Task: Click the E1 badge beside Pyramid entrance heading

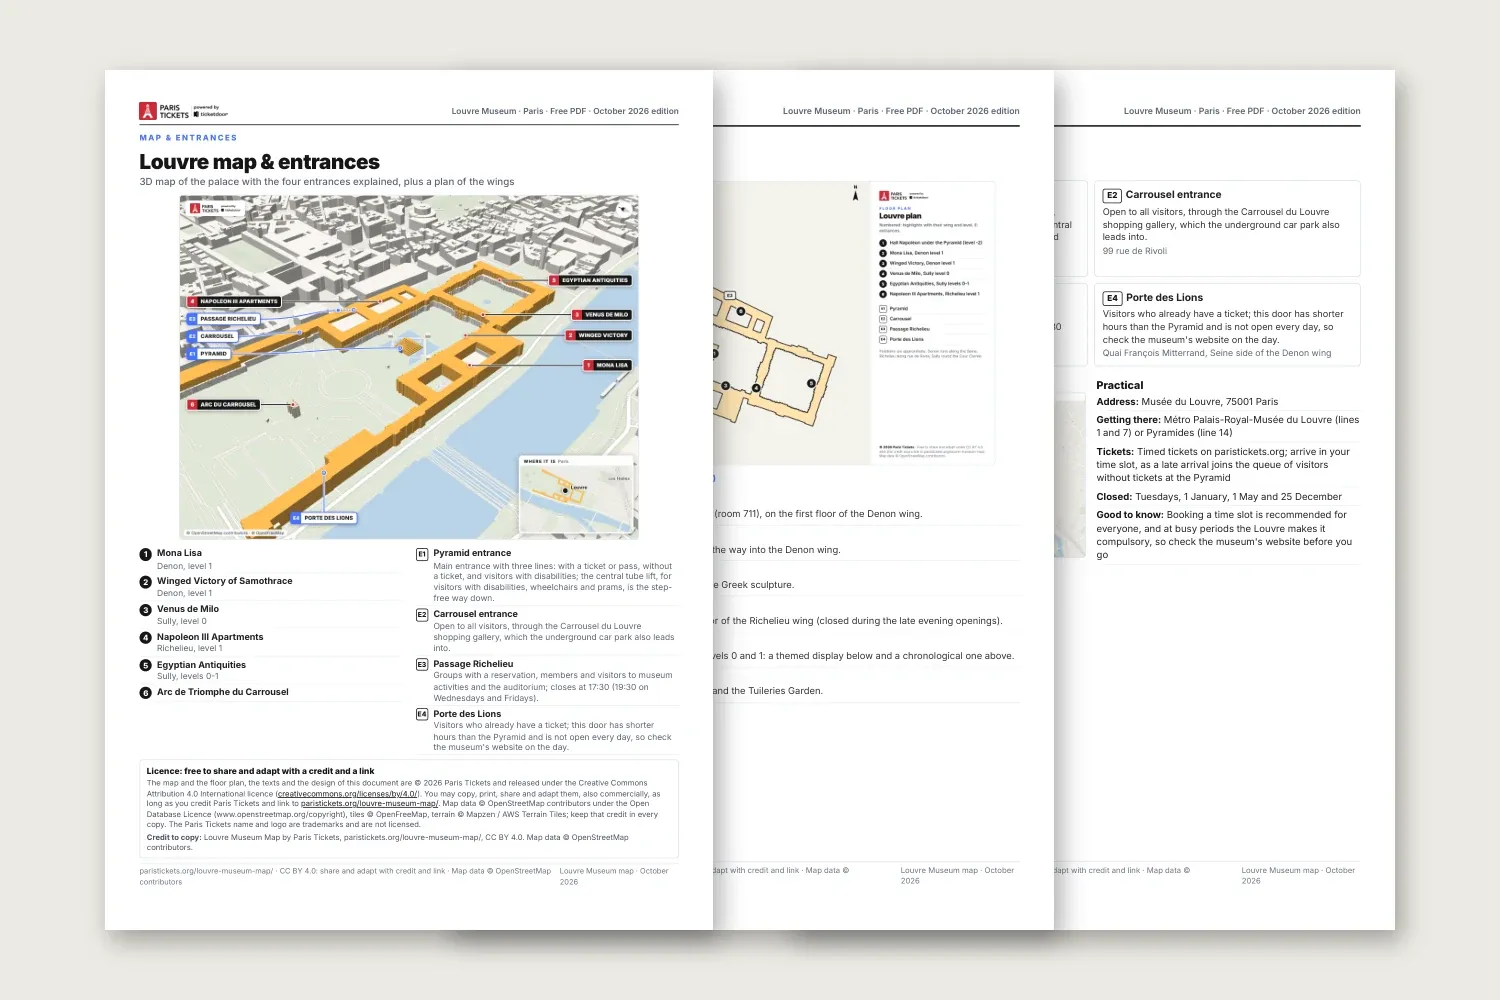Action: pos(422,554)
